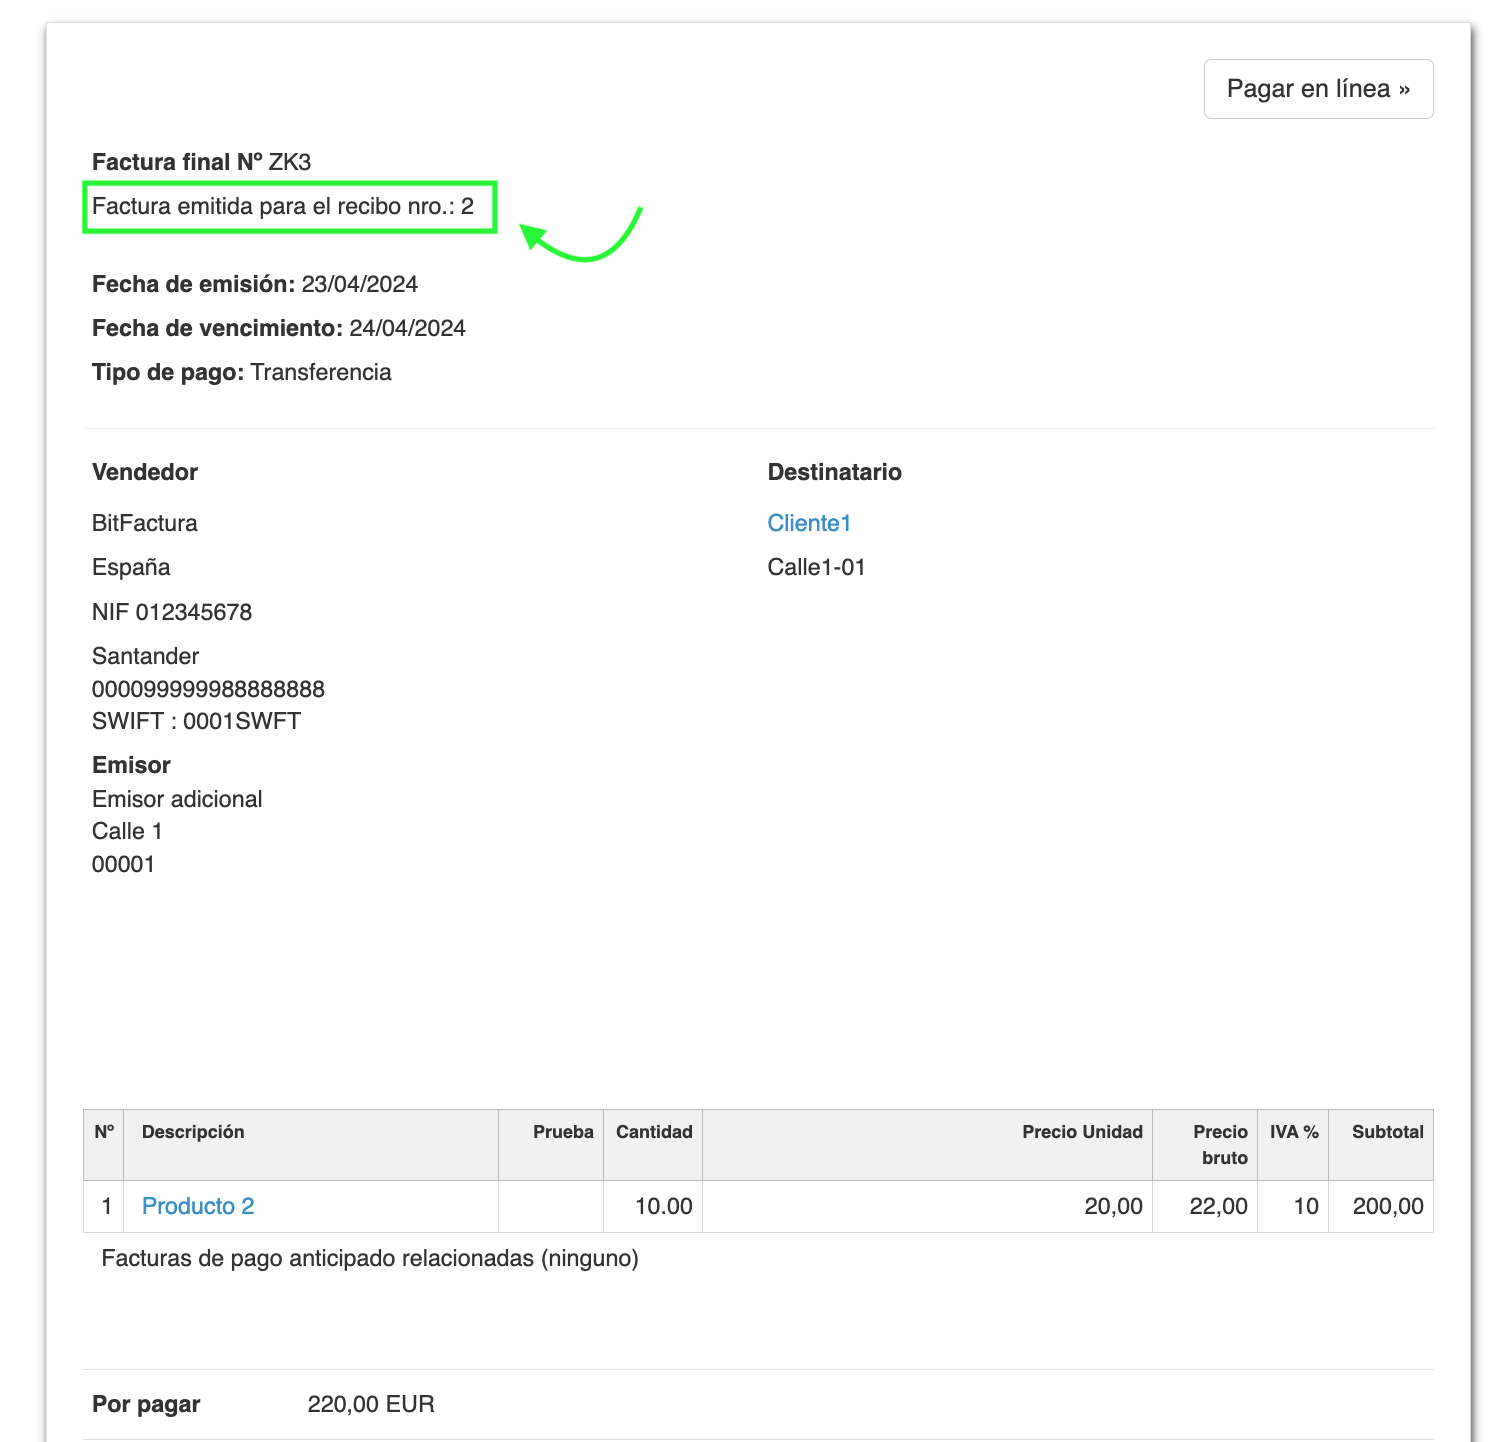Click the SWIFT code line

click(196, 721)
